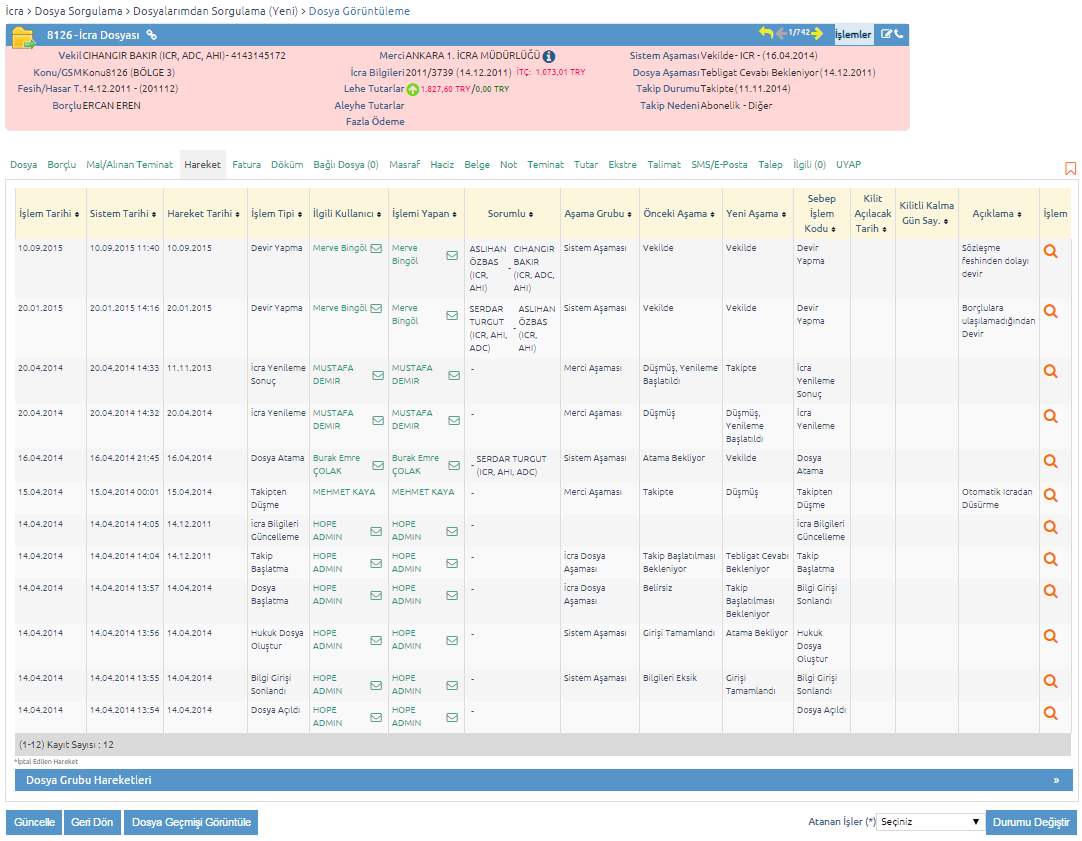Open the Atanan İşler Seçiniz dropdown
1082x841 pixels.
929,822
